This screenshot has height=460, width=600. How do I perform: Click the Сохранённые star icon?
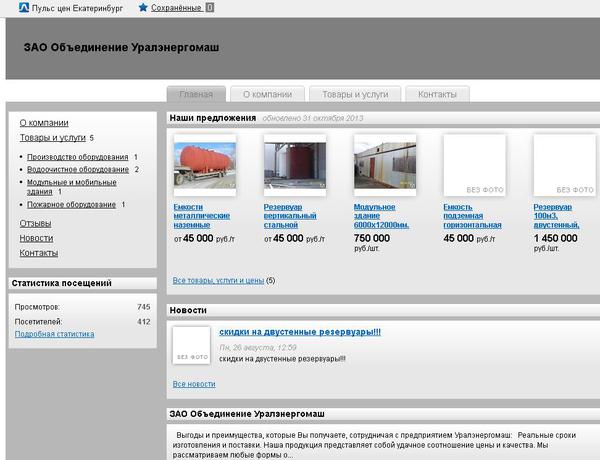[x=143, y=7]
